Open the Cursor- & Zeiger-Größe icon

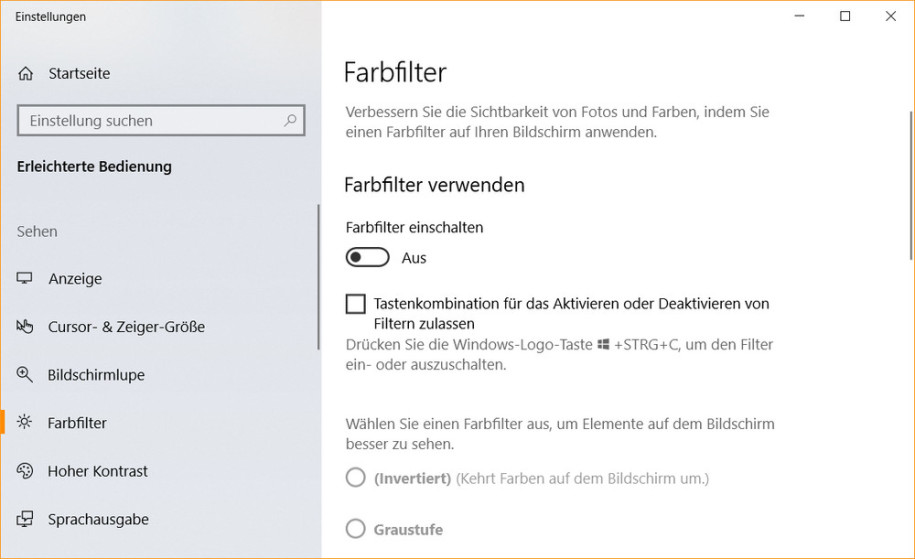25,326
